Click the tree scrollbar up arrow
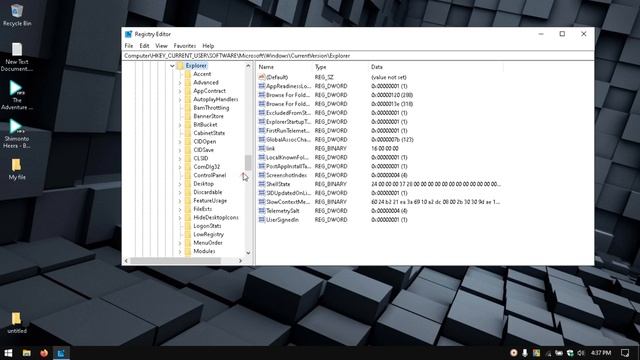This screenshot has height=360, width=640. coord(248,66)
